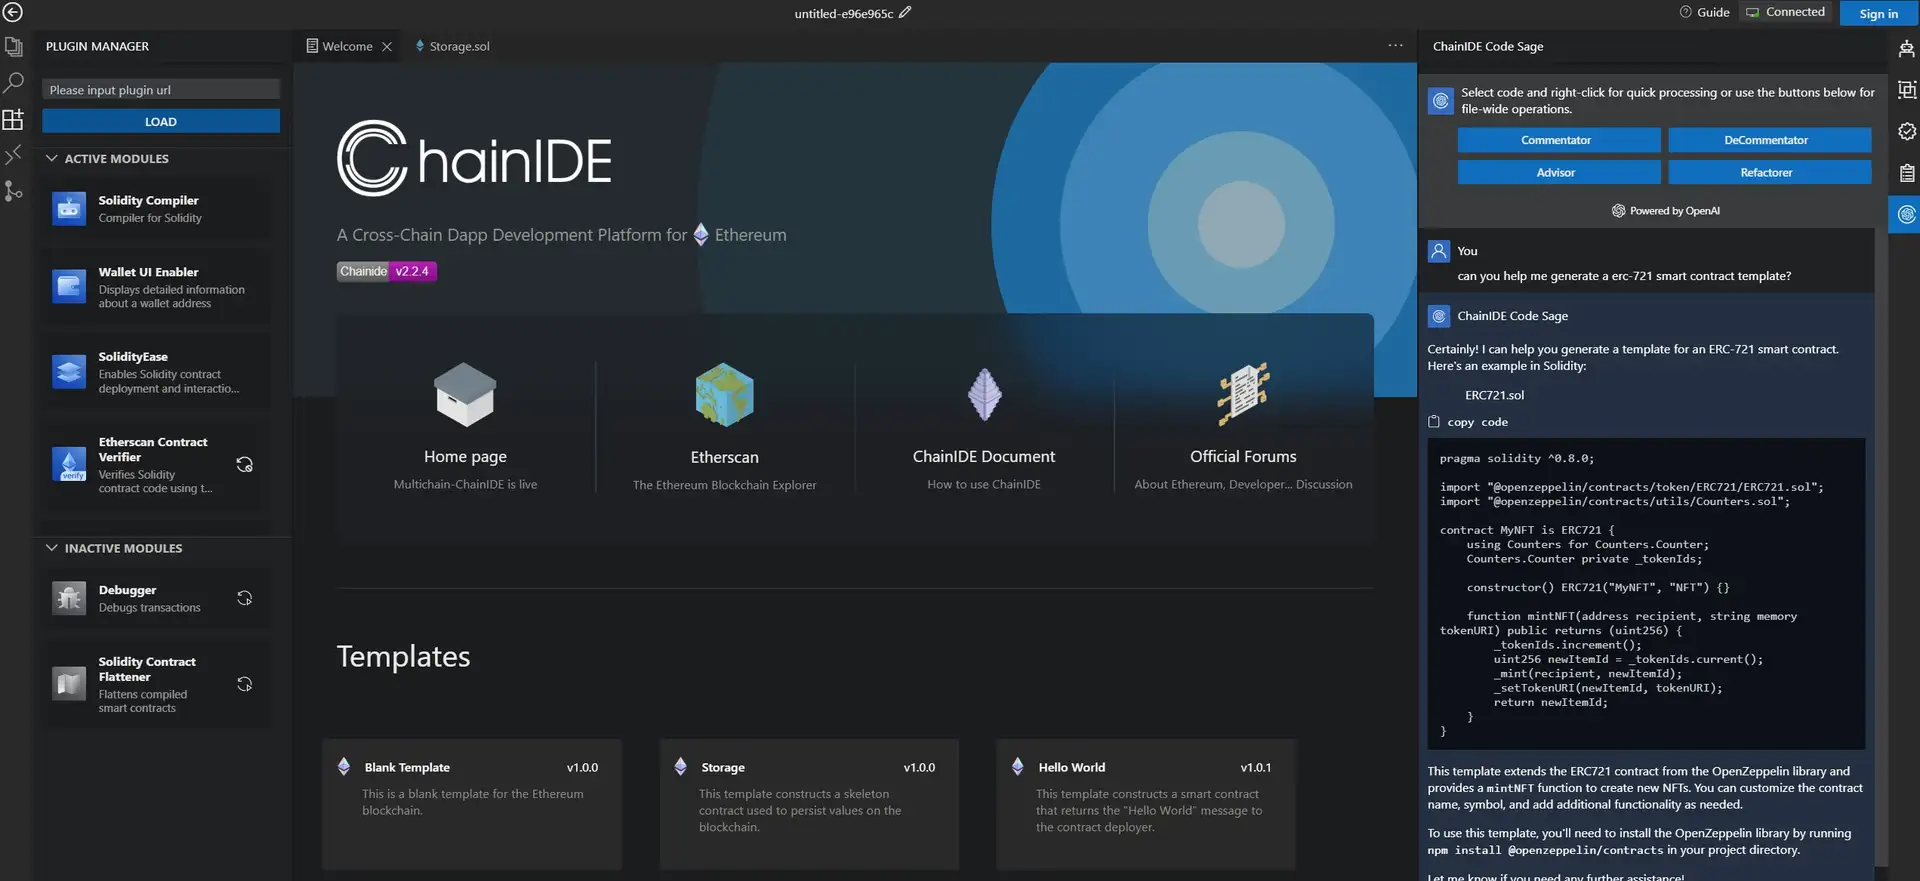The width and height of the screenshot is (1920, 881).
Task: Collapse the Inactive Modules section
Action: coord(52,548)
